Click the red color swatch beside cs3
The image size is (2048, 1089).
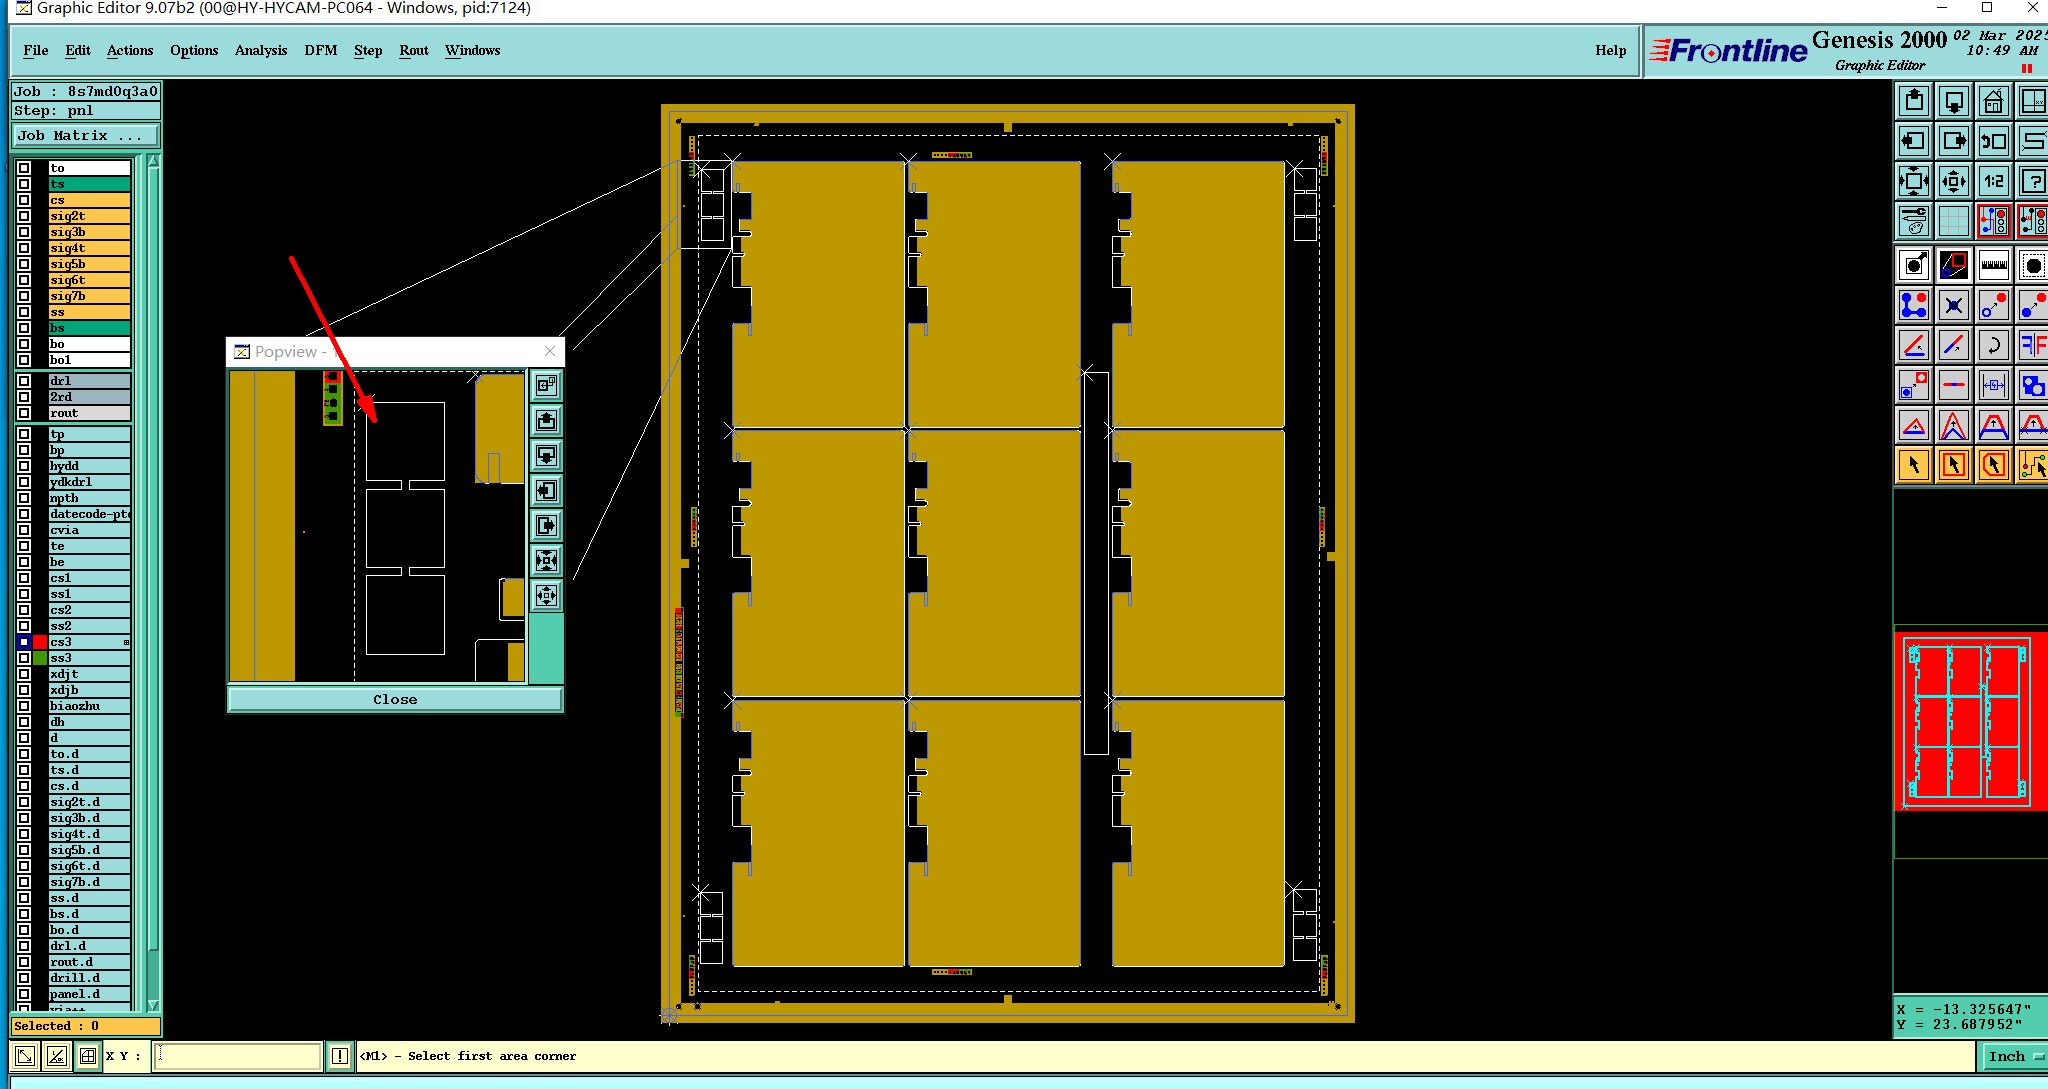pyautogui.click(x=40, y=642)
